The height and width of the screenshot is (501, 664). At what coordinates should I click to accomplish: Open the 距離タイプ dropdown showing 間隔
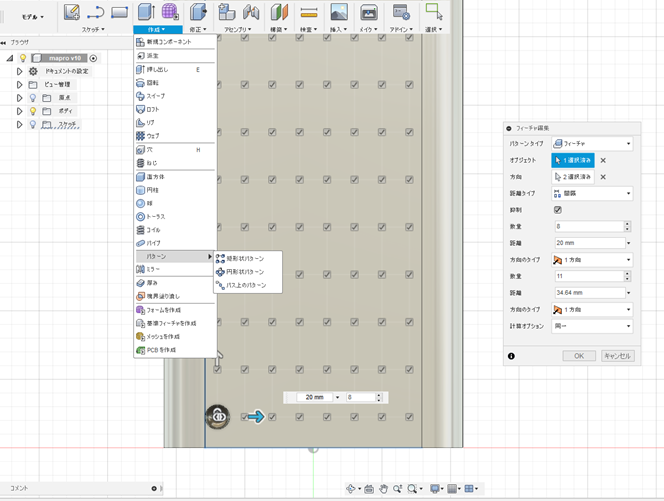[592, 193]
